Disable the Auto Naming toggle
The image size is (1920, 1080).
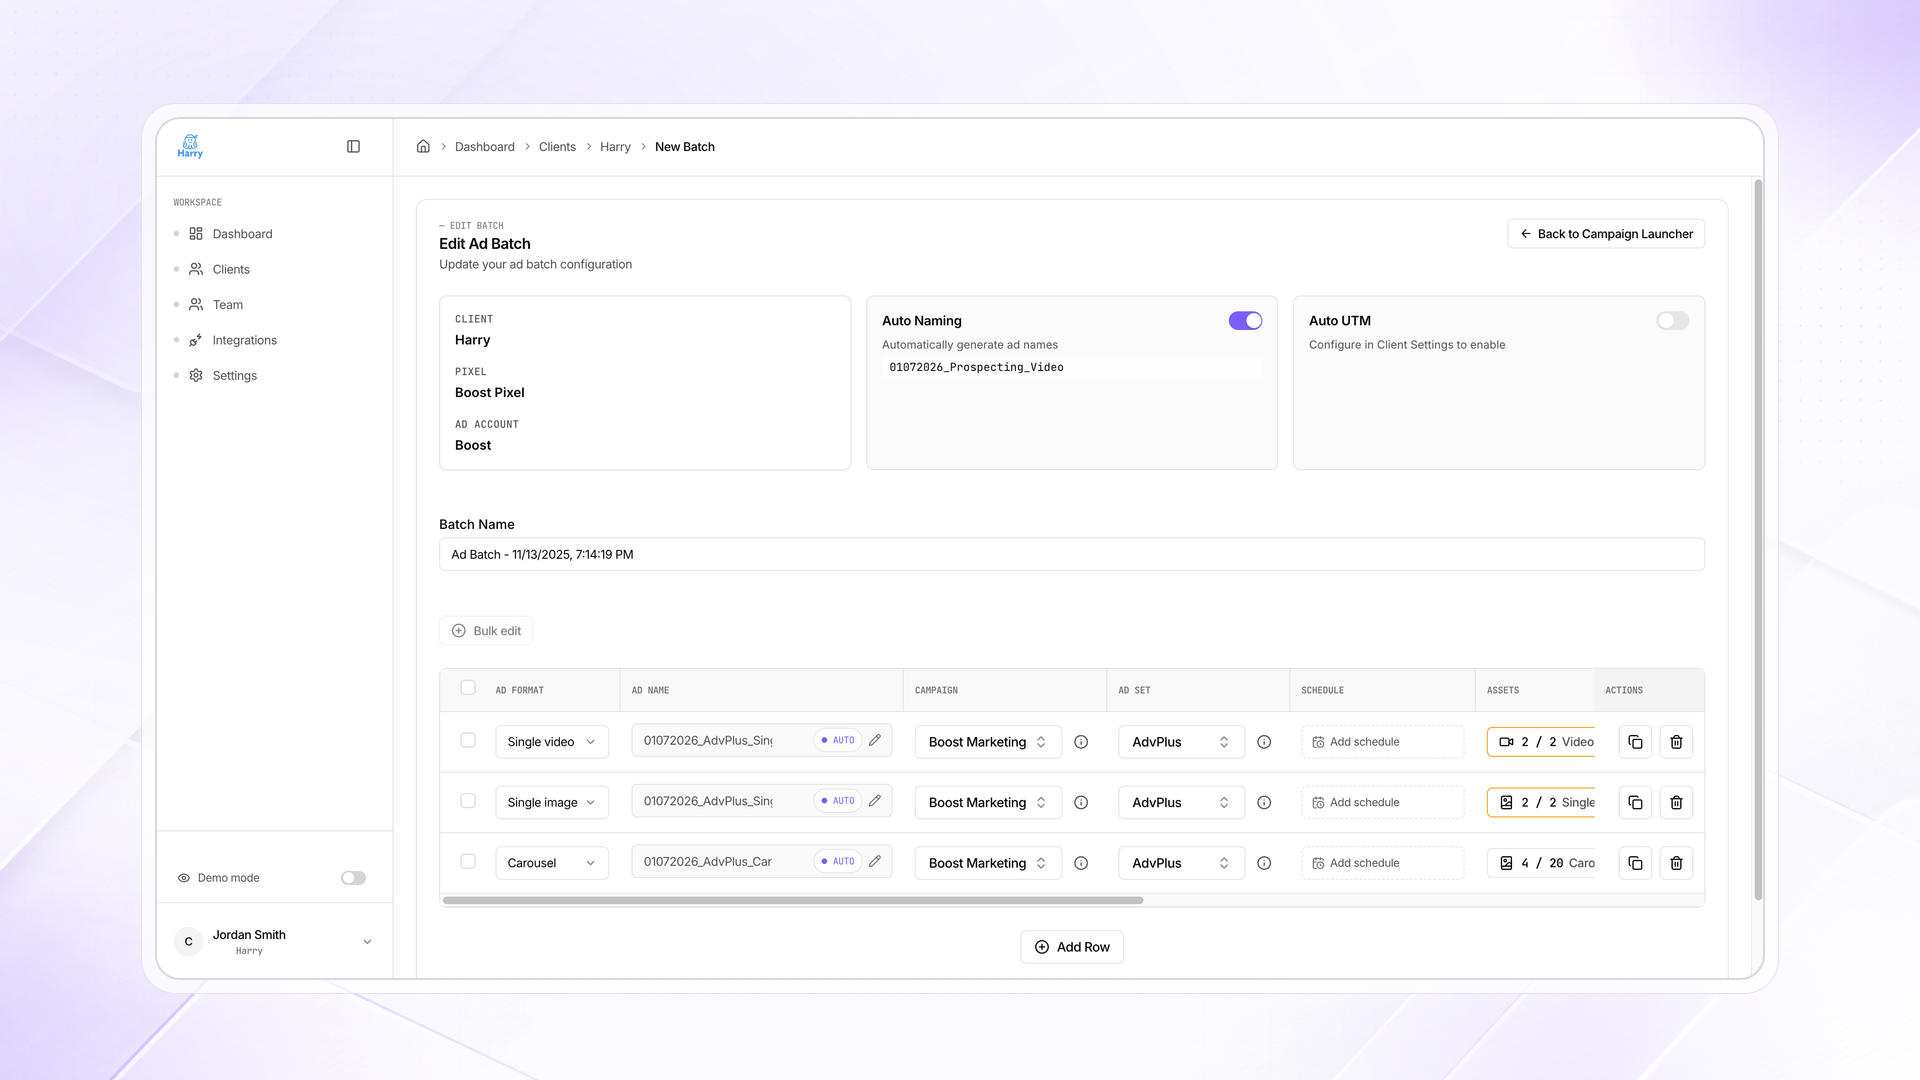coord(1245,321)
